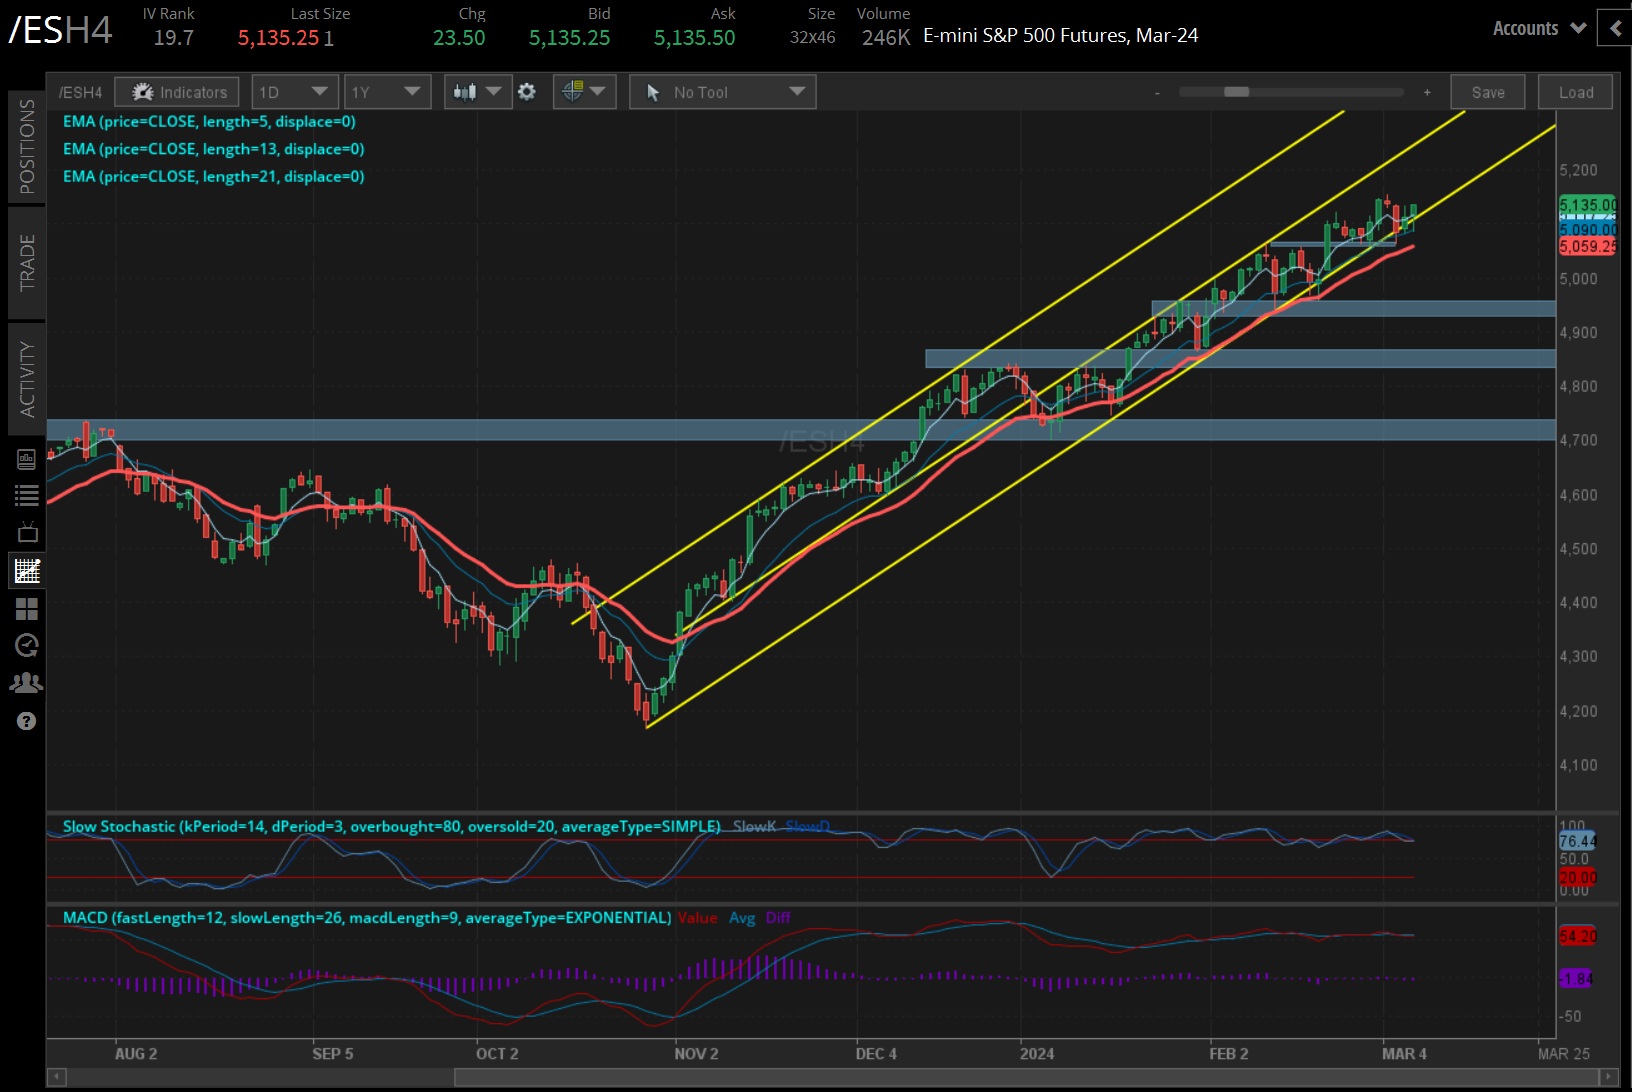1632x1092 pixels.
Task: Select the chart icon in left sidebar
Action: (x=27, y=570)
